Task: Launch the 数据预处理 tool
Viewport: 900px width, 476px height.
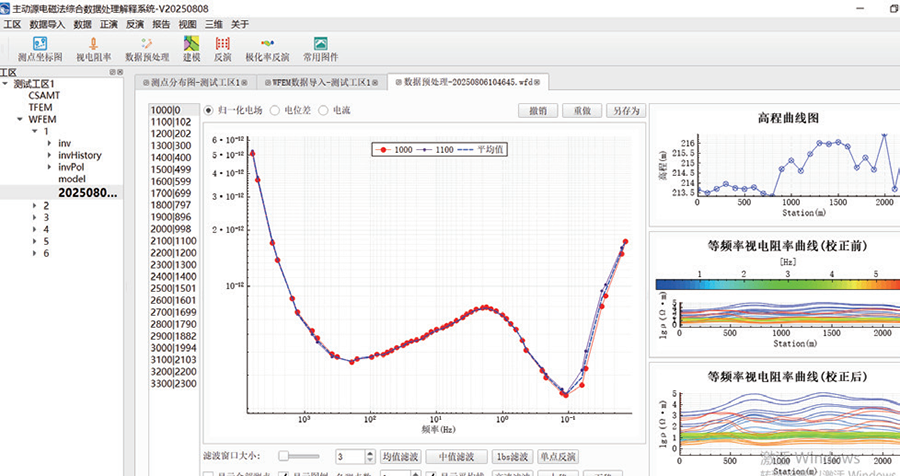Action: (x=147, y=49)
